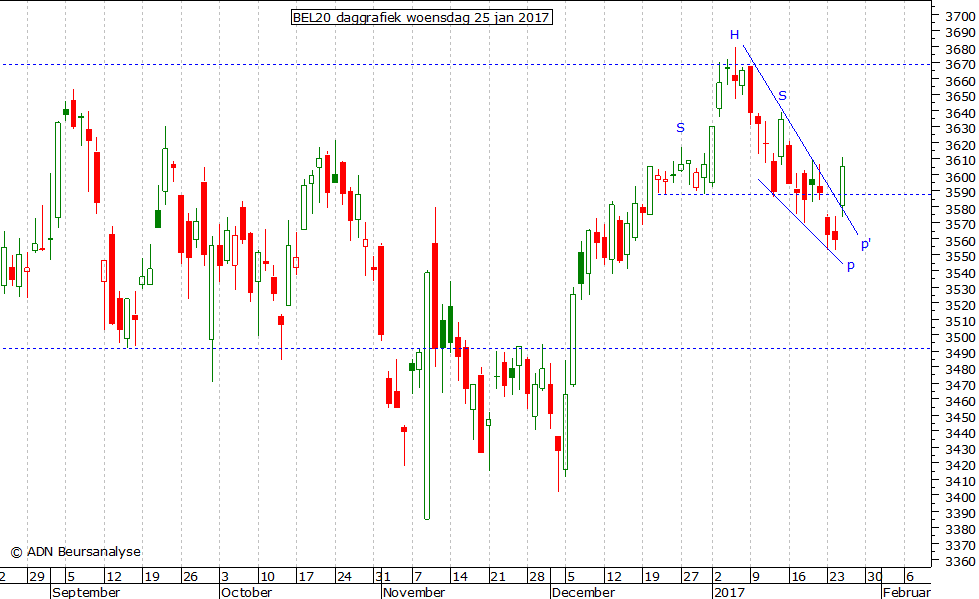Screen dimensions: 979x599
Task: Click the 3700 price level on the right axis
Action: pyautogui.click(x=960, y=16)
